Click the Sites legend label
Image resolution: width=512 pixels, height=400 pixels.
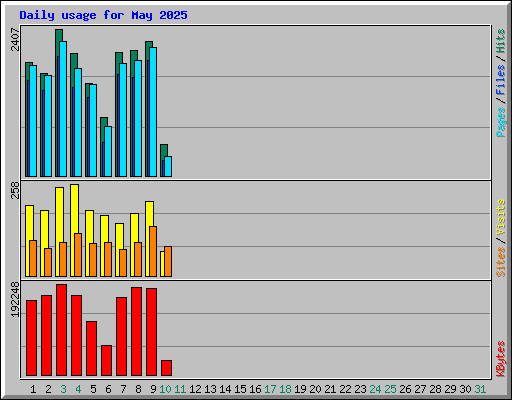[500, 262]
